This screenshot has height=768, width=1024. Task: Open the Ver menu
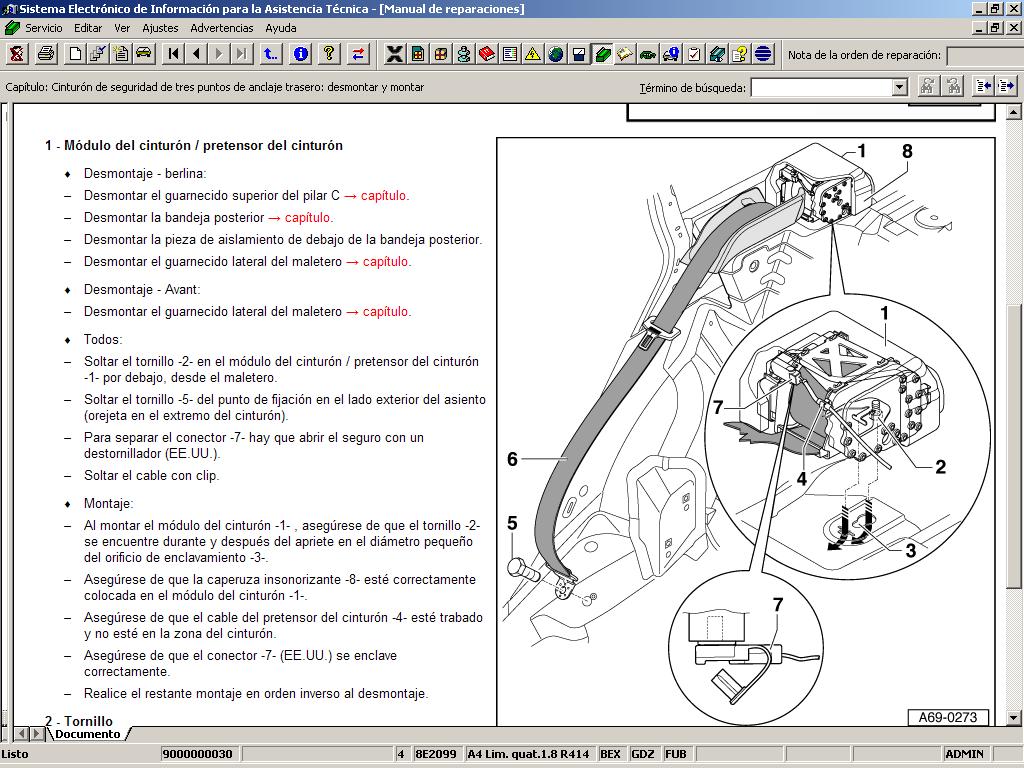(x=122, y=28)
